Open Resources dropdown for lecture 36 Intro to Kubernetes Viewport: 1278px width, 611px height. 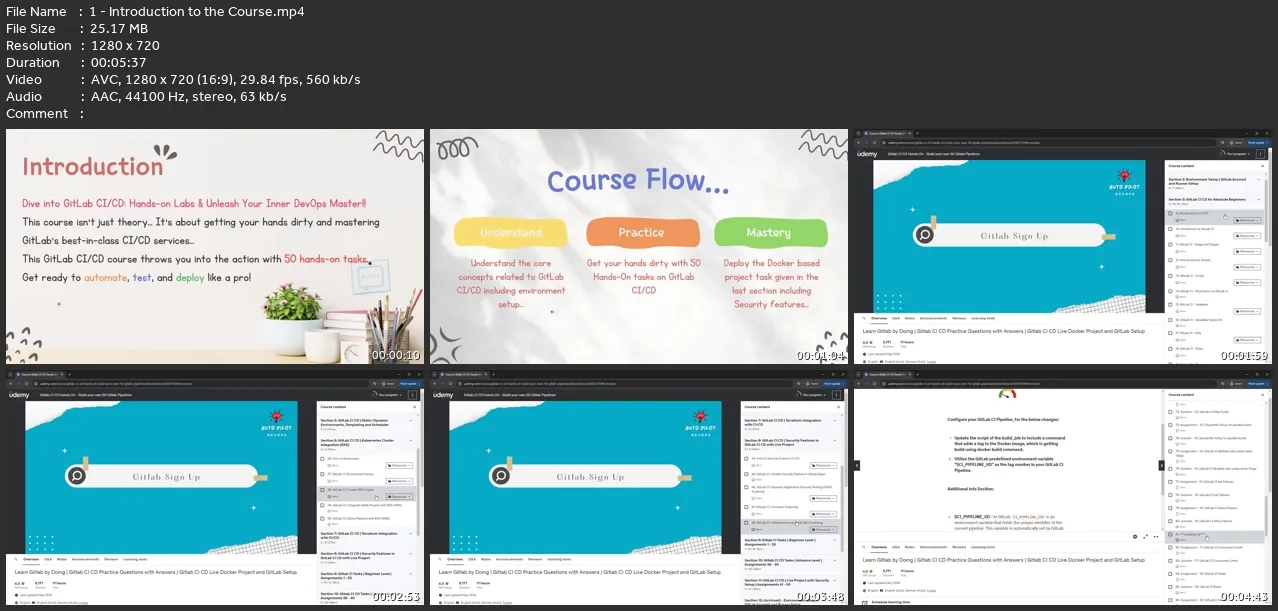[399, 465]
